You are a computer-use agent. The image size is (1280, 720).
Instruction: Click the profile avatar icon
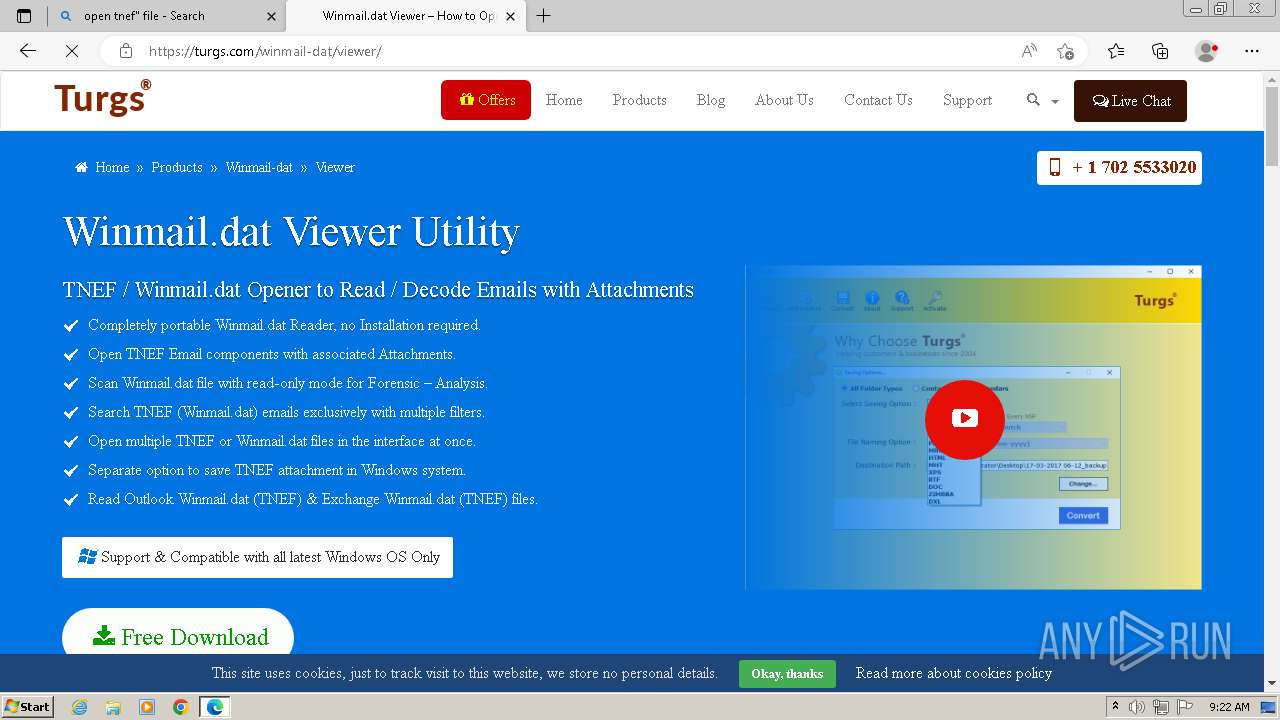click(1206, 51)
